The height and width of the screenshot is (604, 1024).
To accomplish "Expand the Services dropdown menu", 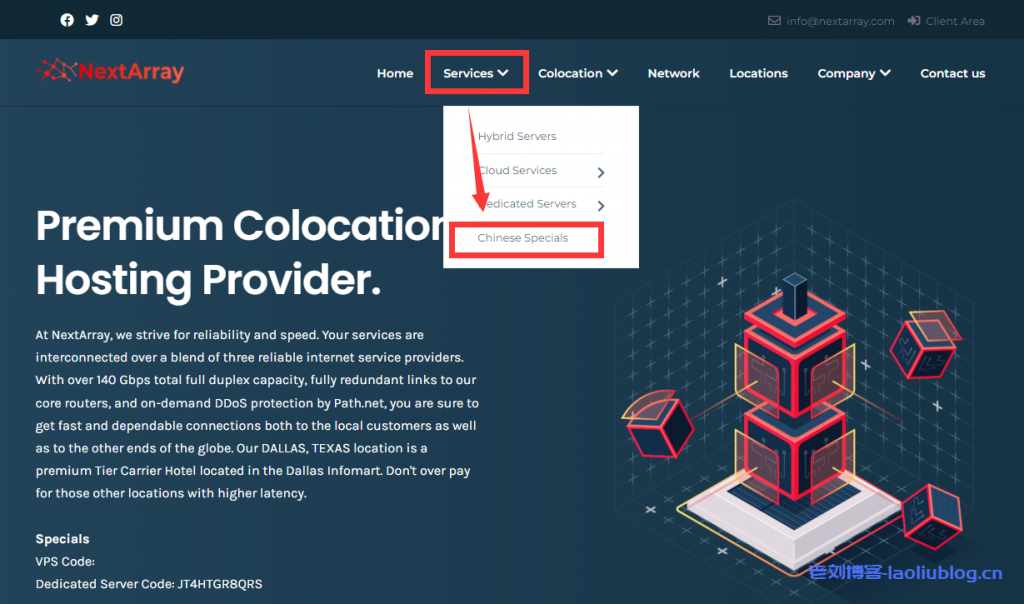I will (476, 73).
